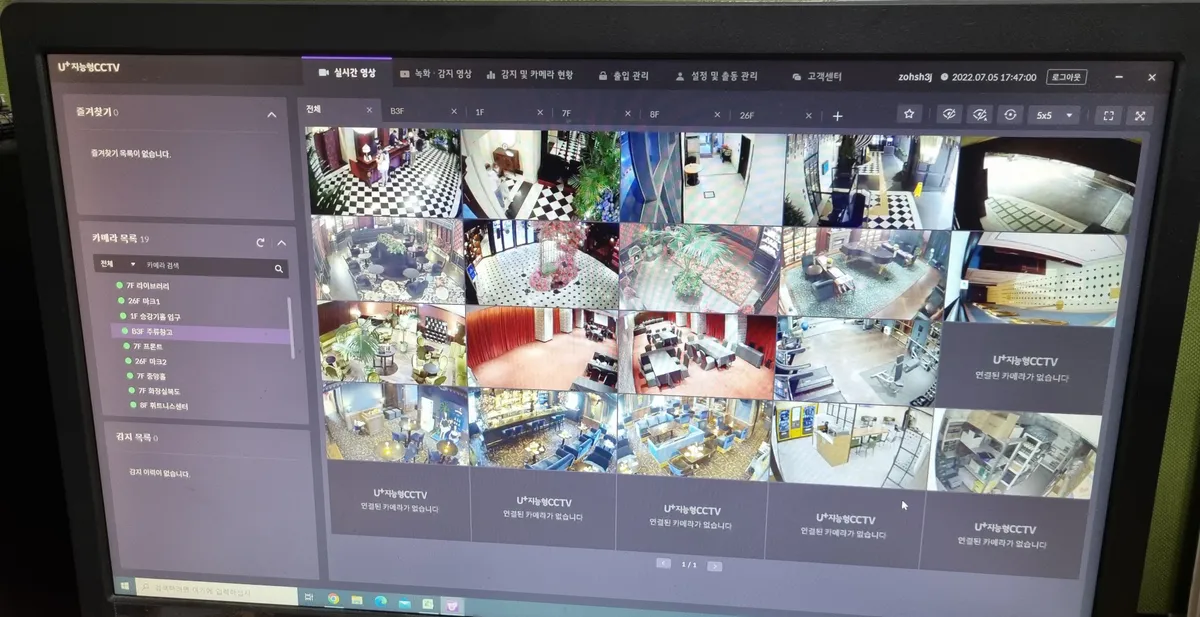
Task: Open the 전체 filter dropdown in camera list
Action: [117, 265]
